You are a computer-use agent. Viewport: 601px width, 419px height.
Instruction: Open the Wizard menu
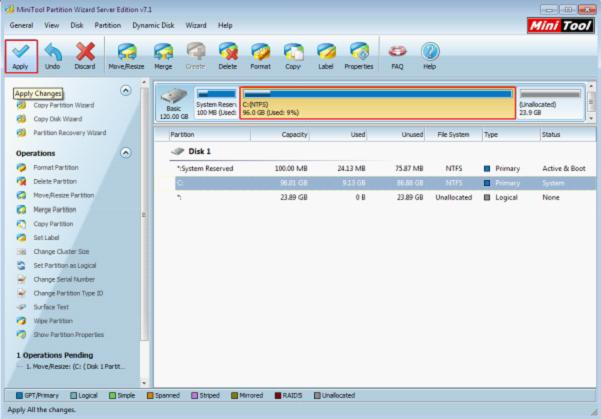196,25
